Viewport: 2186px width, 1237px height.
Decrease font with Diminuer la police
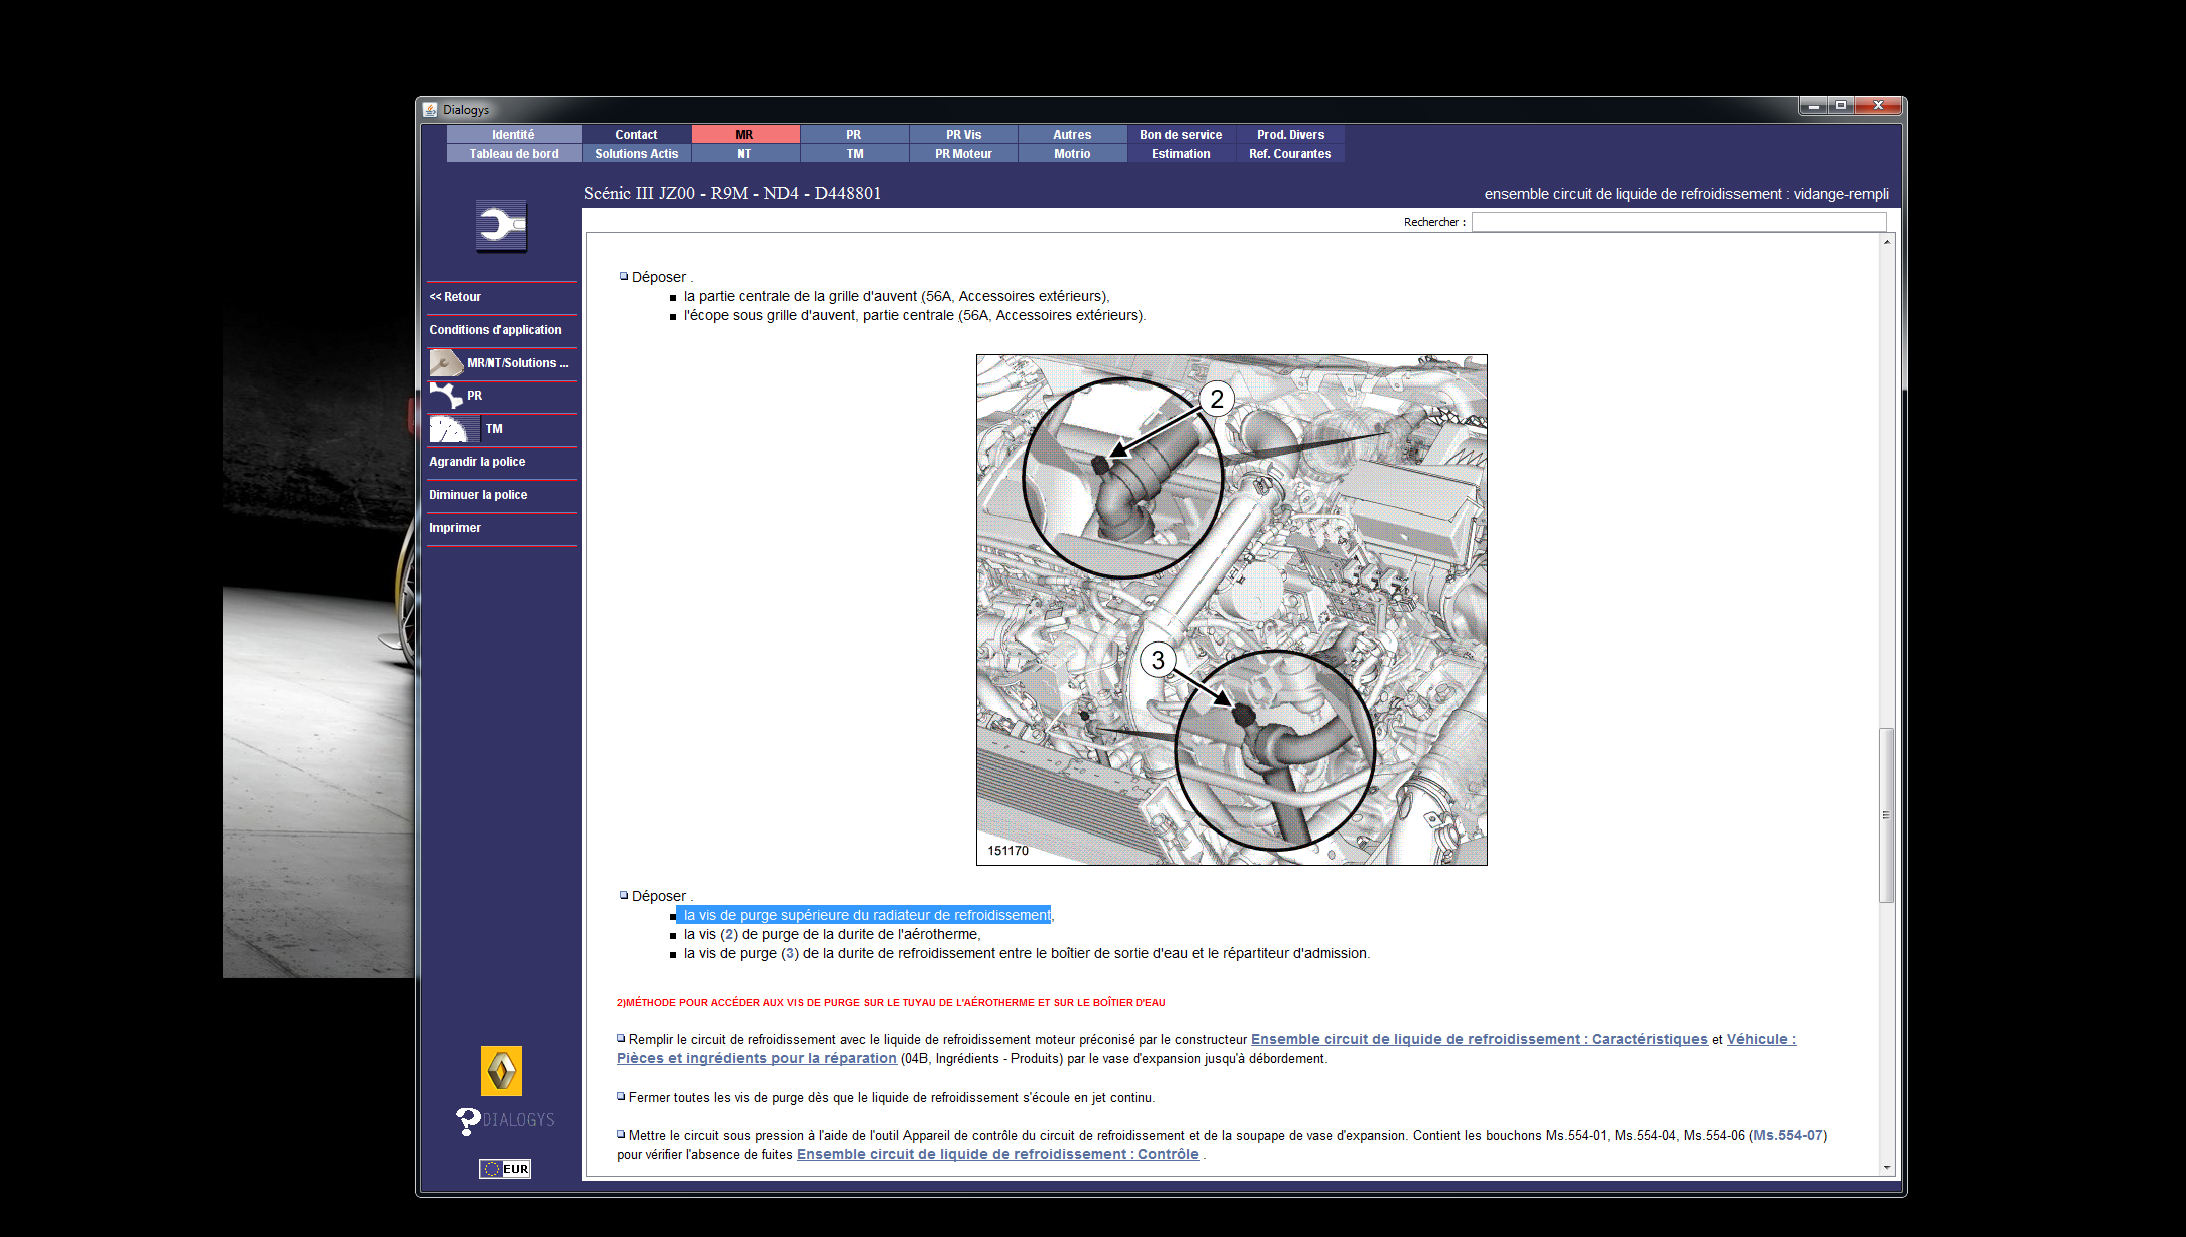(478, 495)
